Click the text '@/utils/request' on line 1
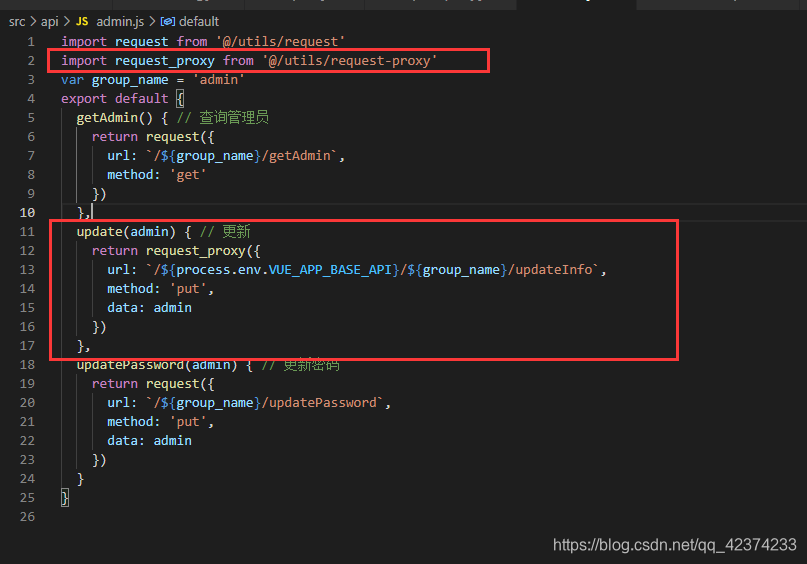Screen dimensions: 807x564 (x=280, y=42)
